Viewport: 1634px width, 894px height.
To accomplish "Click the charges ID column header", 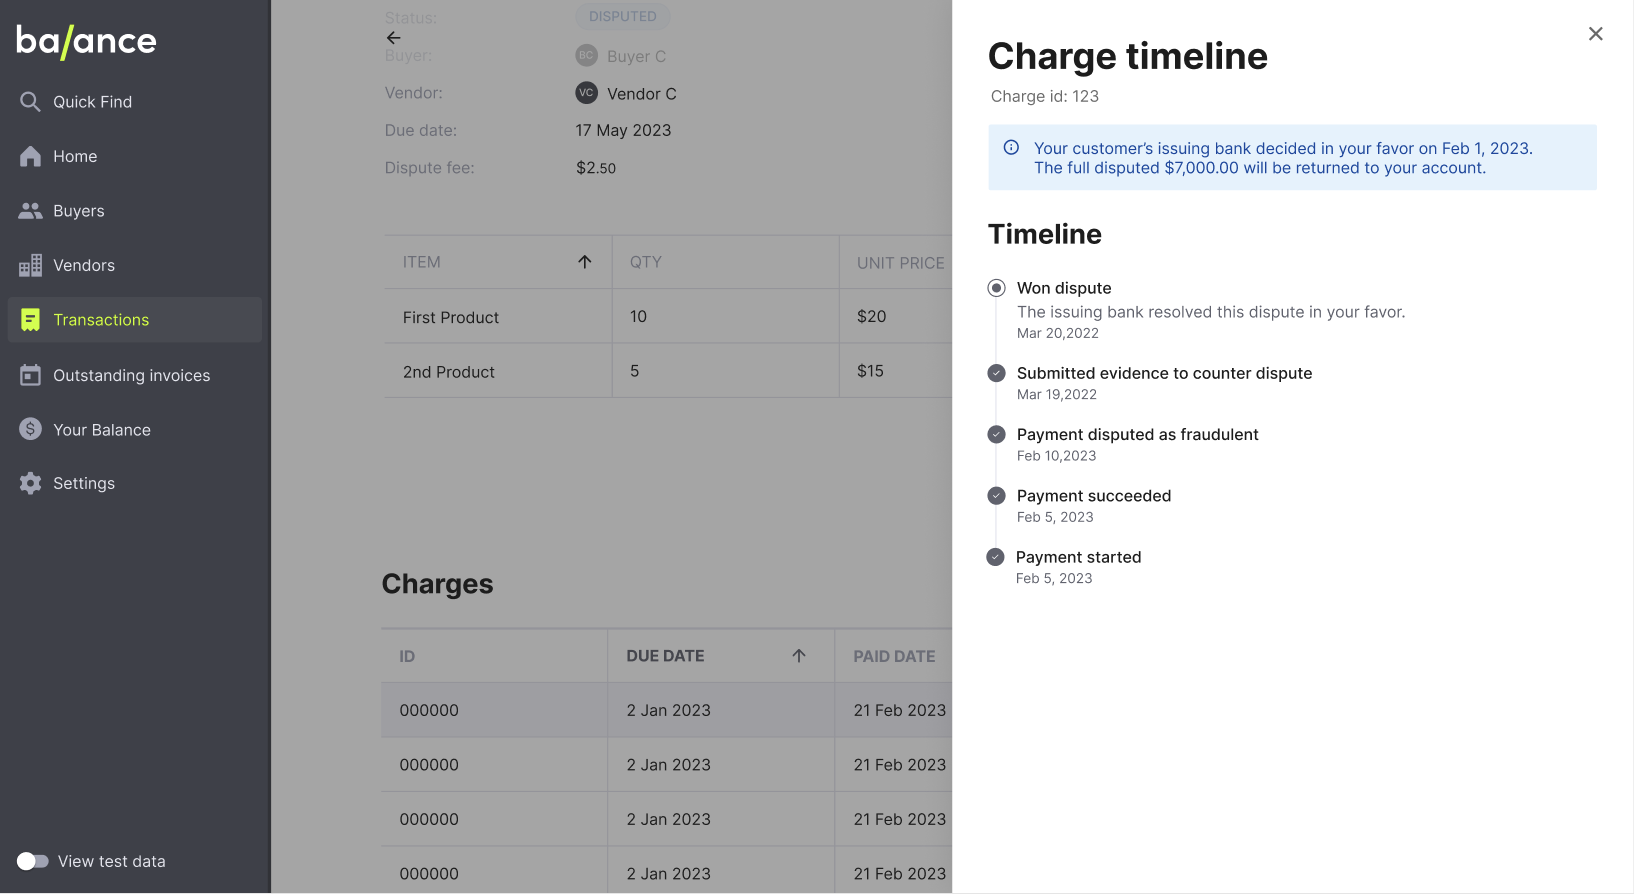I will coord(407,656).
